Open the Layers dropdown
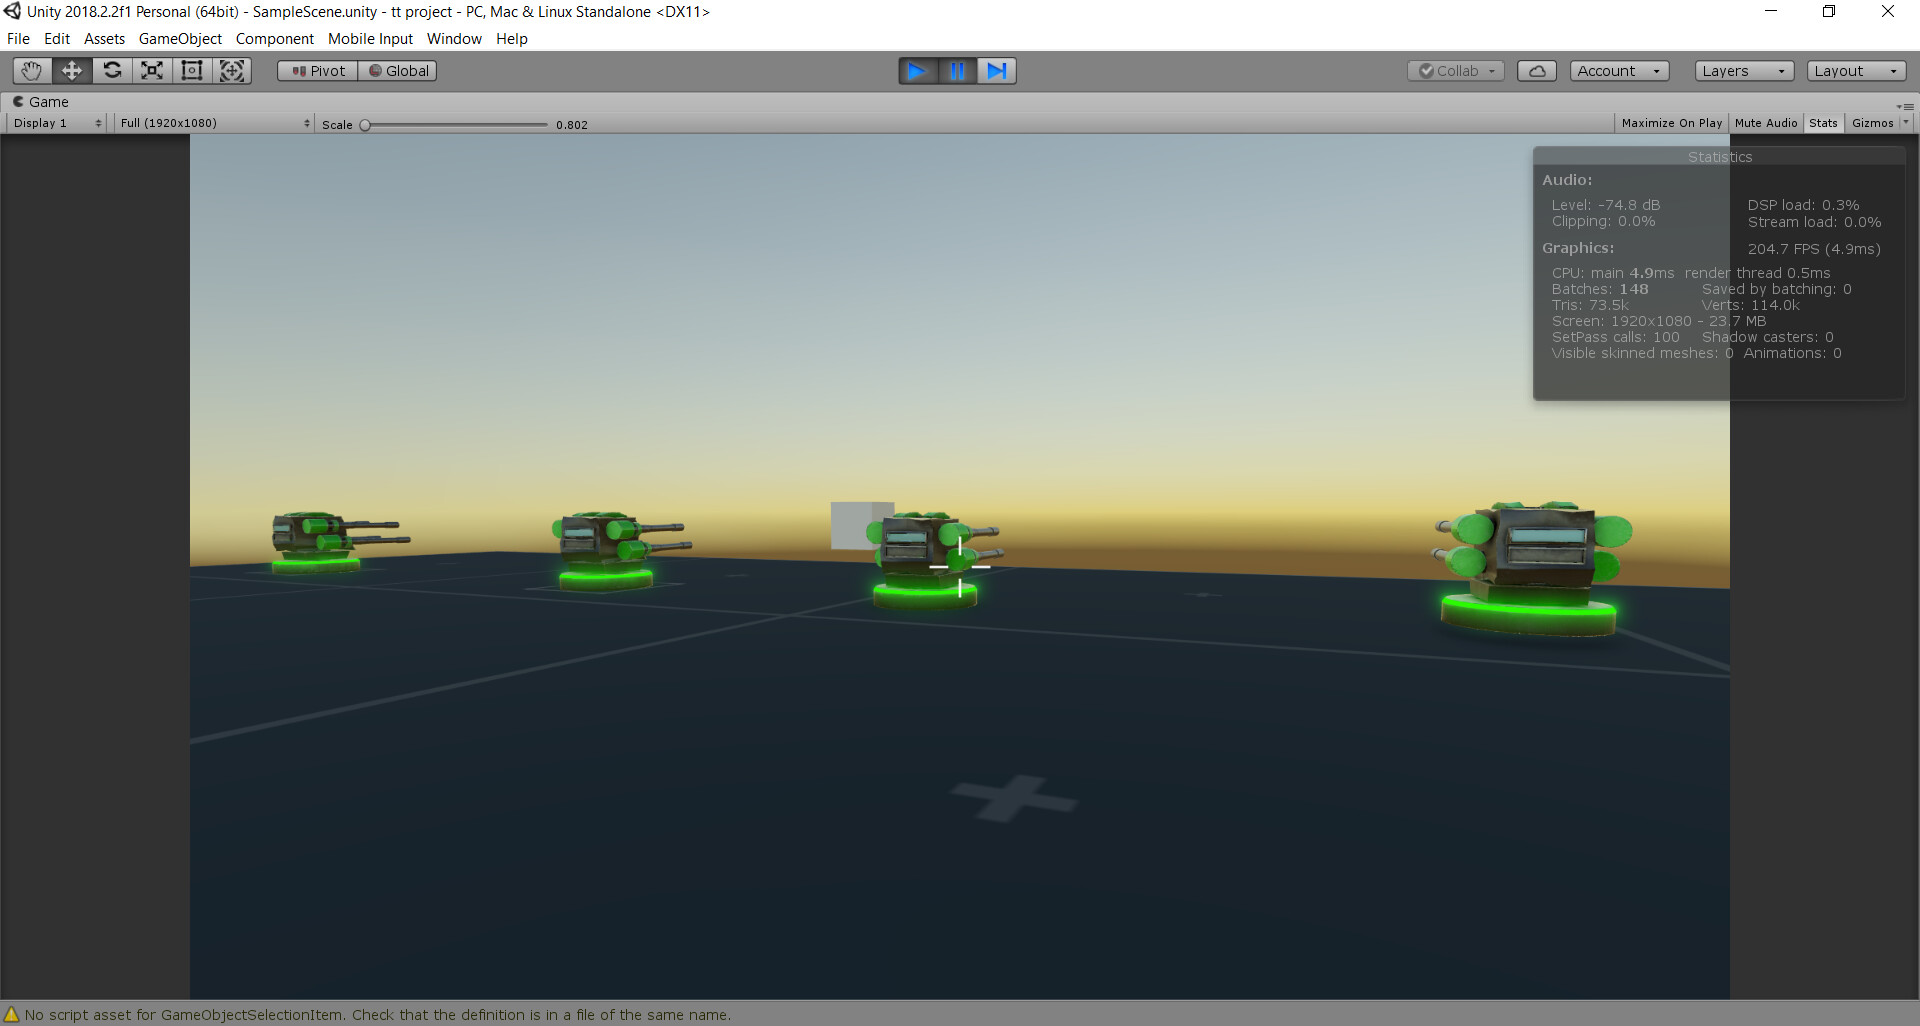Screen dimensions: 1920x1026 pos(1742,70)
